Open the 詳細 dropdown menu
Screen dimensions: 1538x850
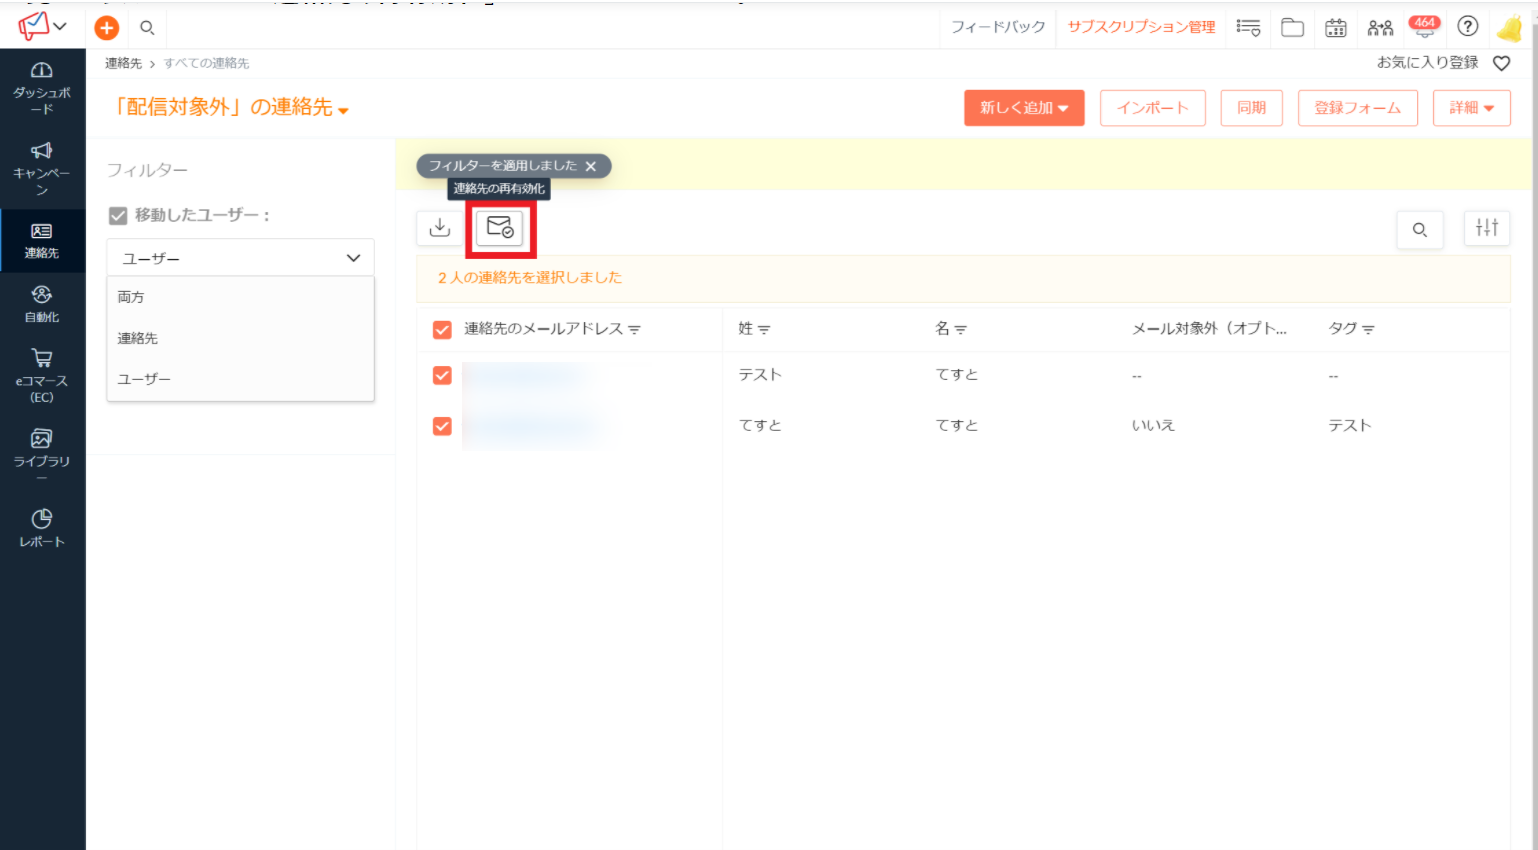(1471, 108)
